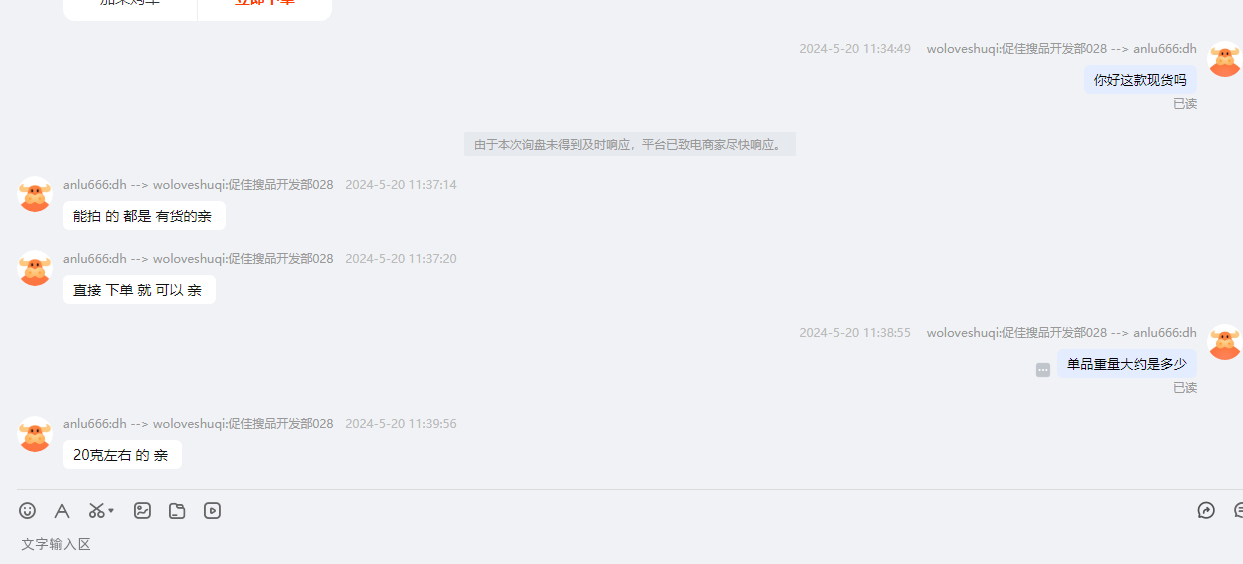Click the forward/transfer chat icon
Viewport: 1243px width, 564px height.
[1206, 510]
